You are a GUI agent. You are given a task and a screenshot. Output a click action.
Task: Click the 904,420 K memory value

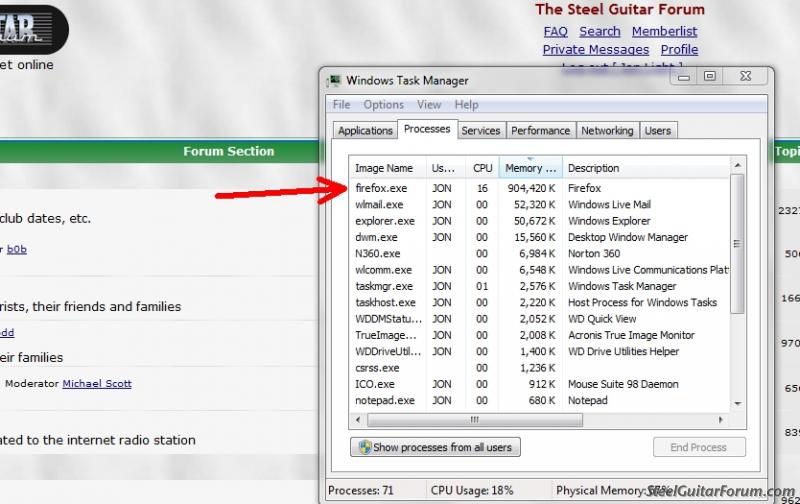click(x=531, y=188)
